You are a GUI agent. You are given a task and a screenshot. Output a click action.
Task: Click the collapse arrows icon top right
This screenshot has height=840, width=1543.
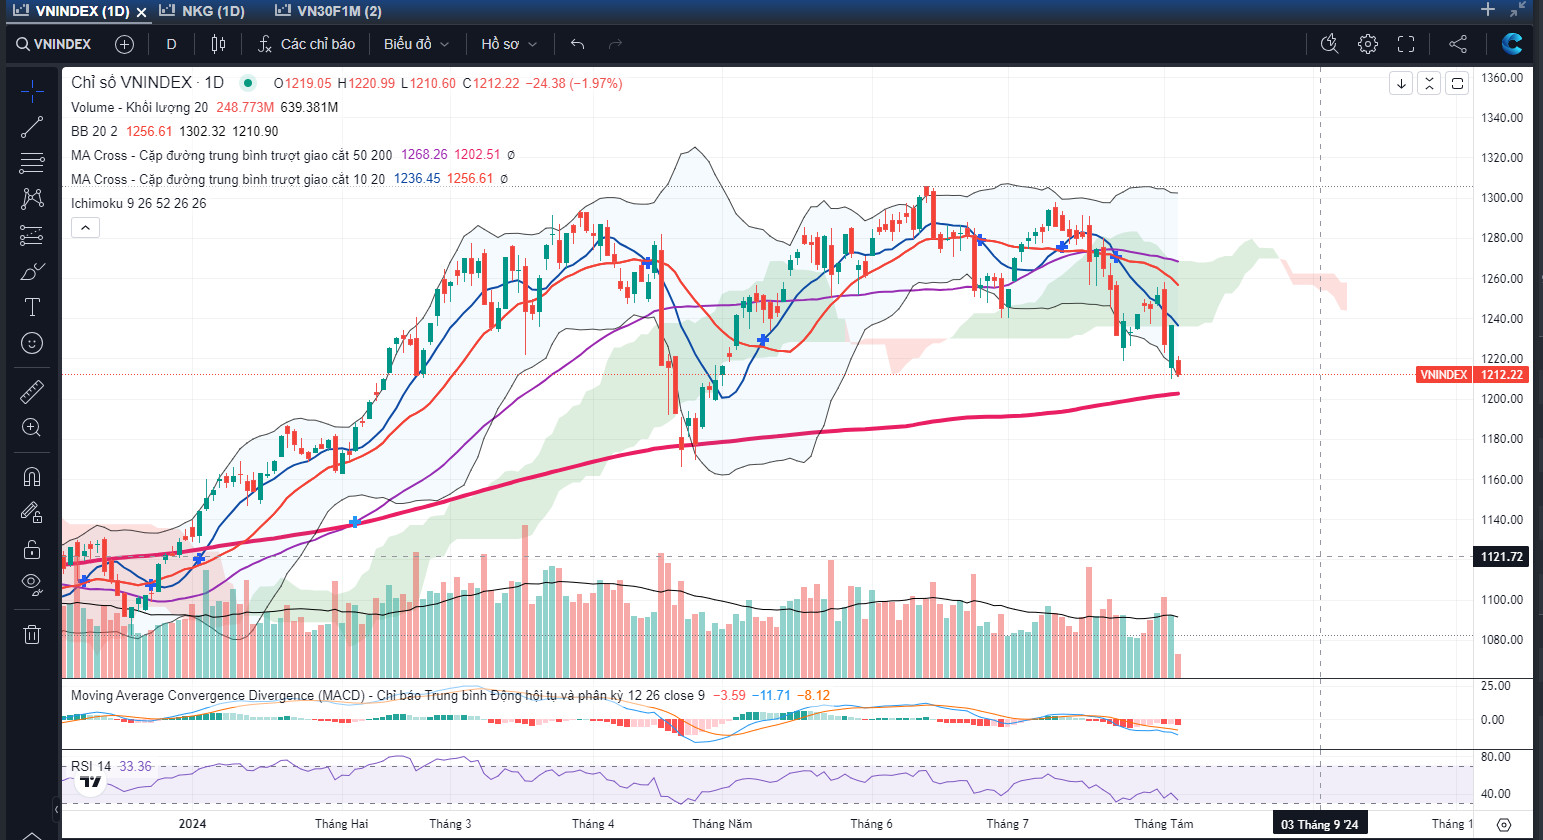(x=1519, y=9)
